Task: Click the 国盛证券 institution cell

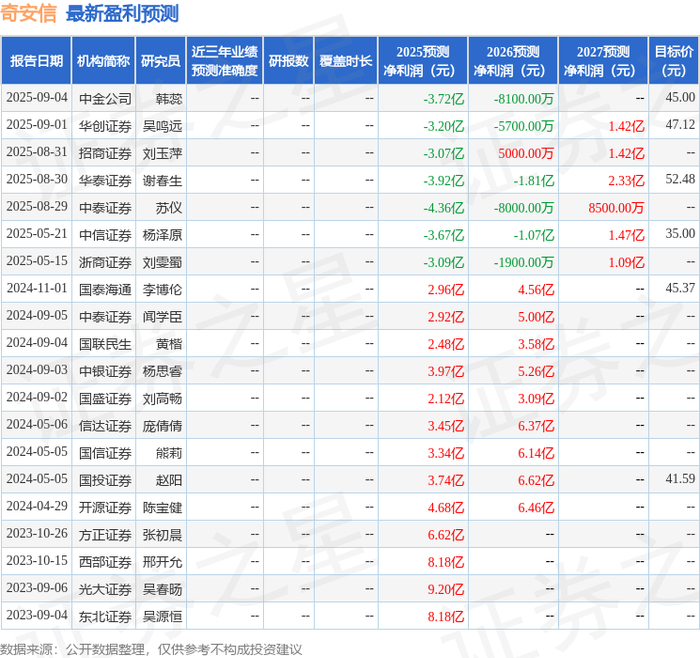Action: click(105, 398)
